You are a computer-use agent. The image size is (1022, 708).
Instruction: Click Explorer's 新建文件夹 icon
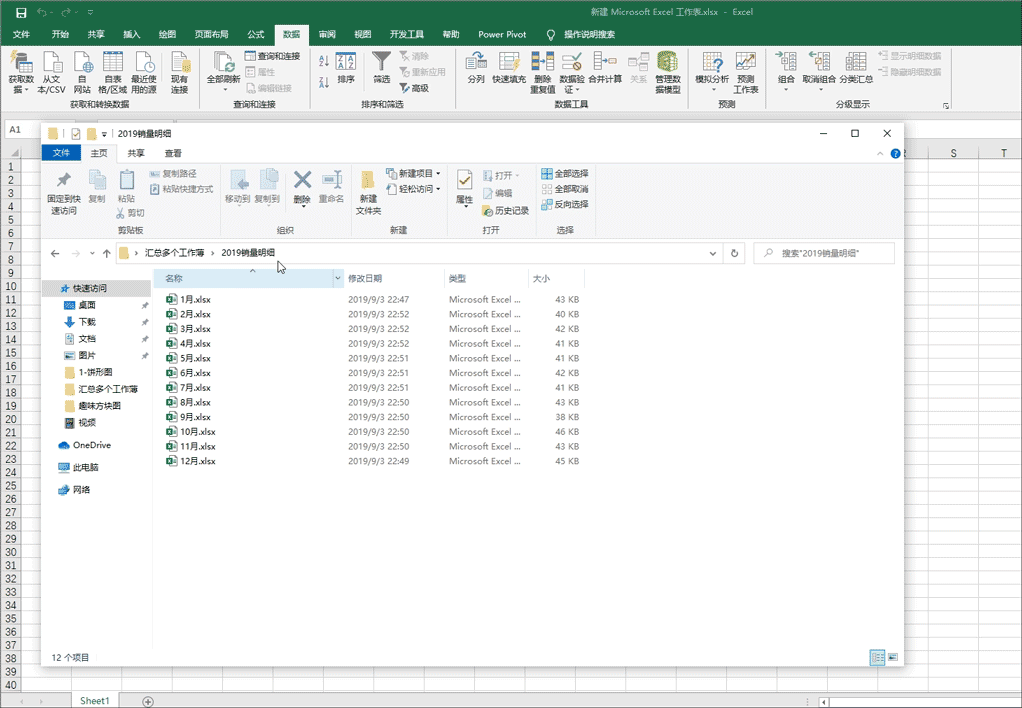click(x=368, y=181)
